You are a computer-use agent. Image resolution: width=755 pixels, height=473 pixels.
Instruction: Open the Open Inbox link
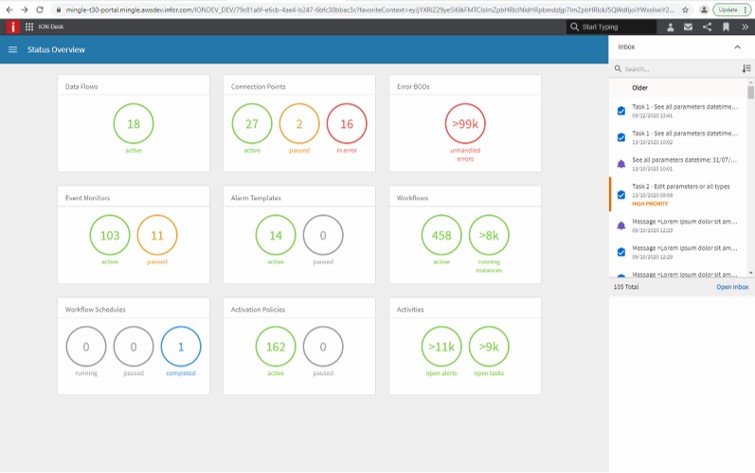pyautogui.click(x=732, y=287)
